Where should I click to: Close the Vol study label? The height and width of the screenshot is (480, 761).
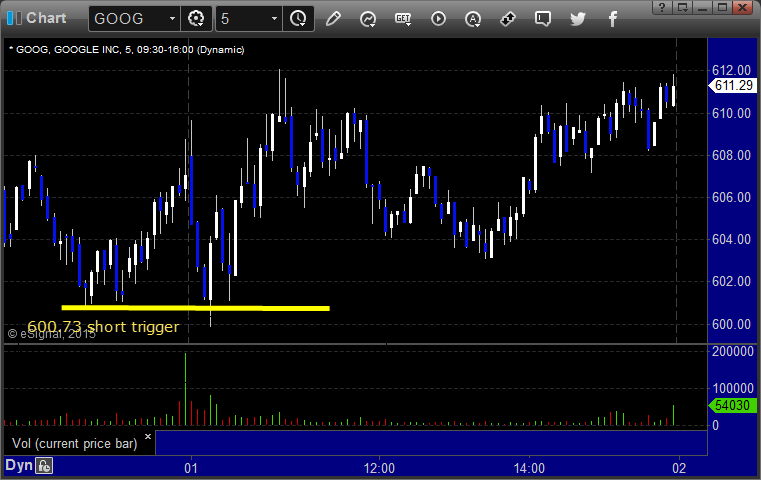tap(148, 436)
